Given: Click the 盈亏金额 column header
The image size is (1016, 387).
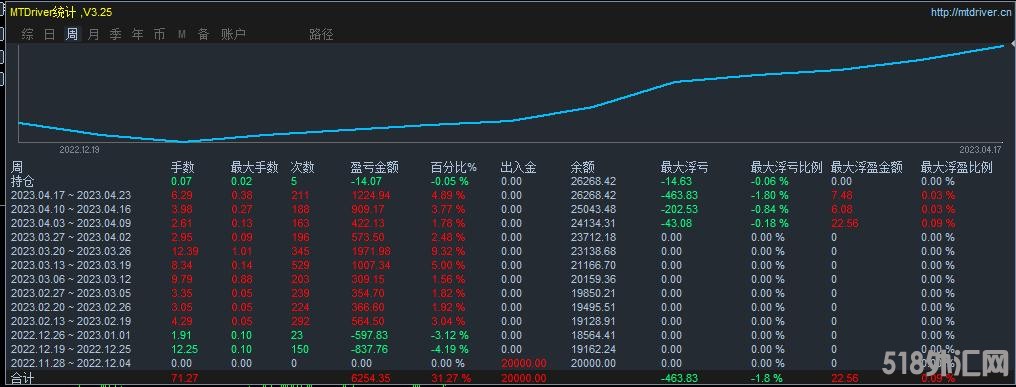Looking at the screenshot, I should [375, 167].
